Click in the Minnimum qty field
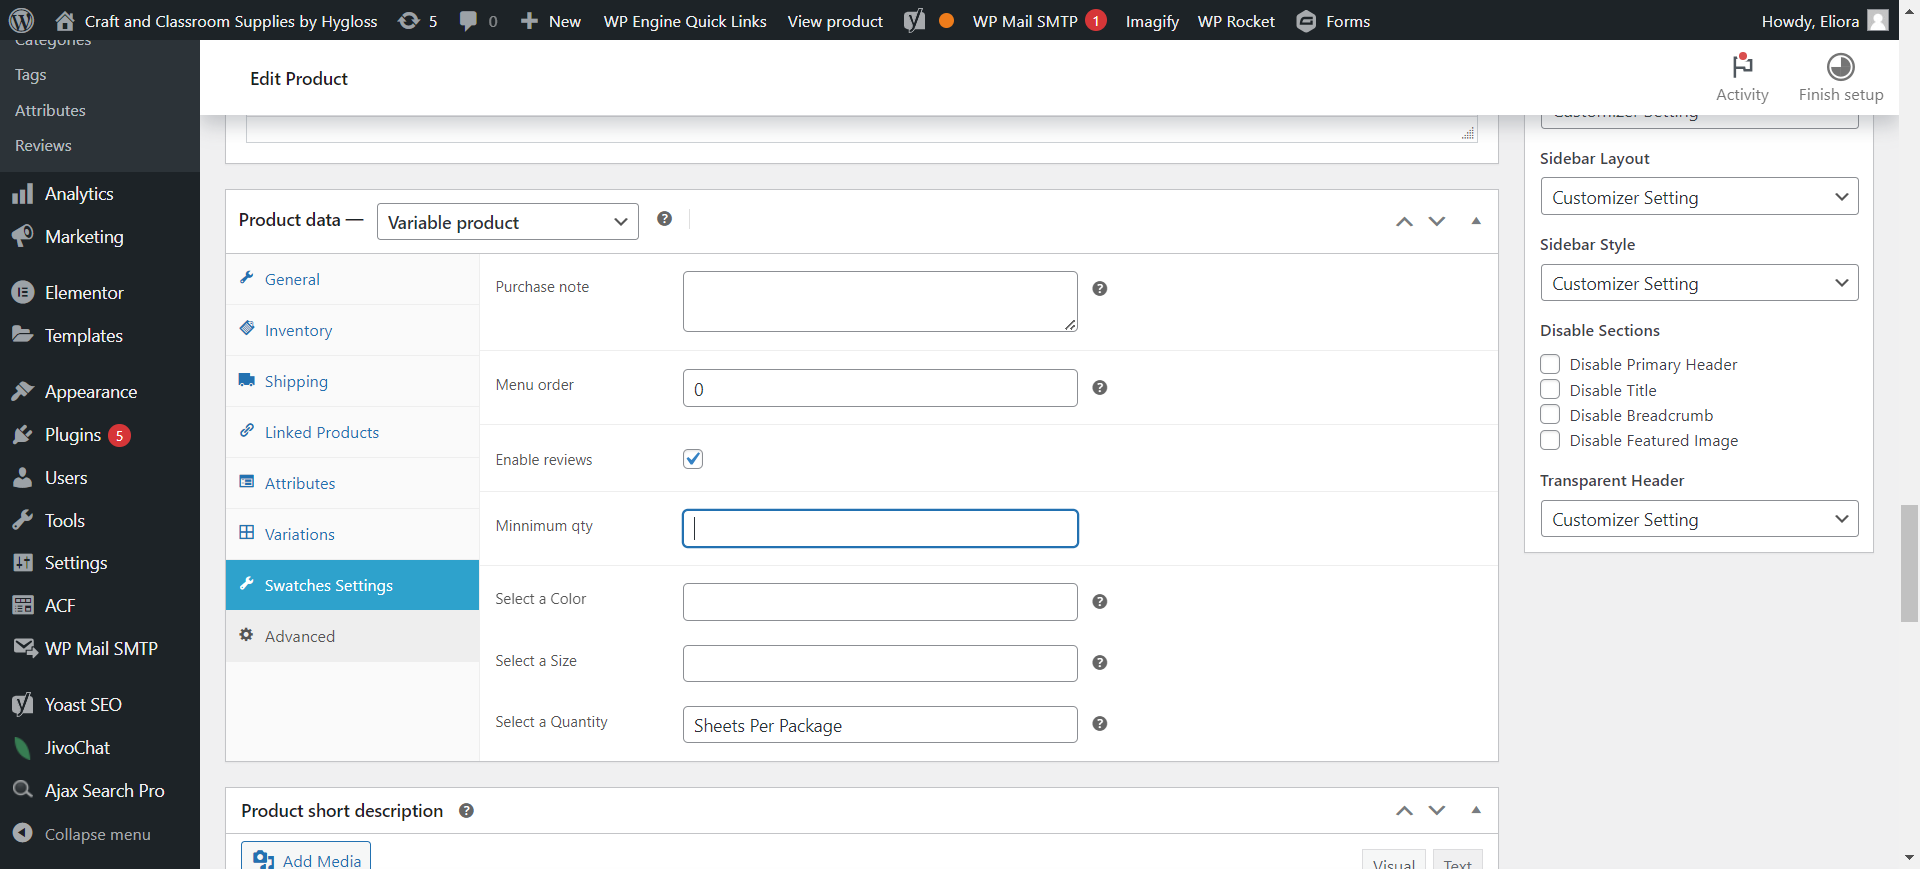This screenshot has width=1920, height=869. click(x=880, y=528)
